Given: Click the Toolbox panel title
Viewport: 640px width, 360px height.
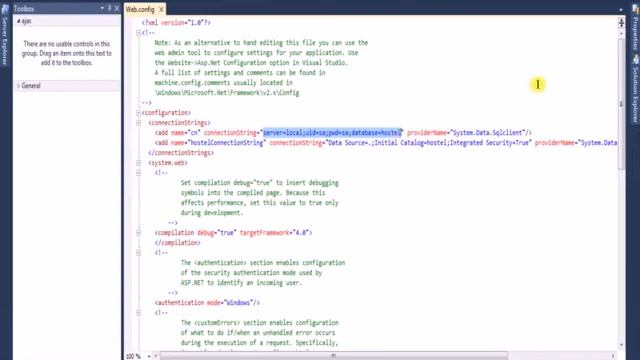Looking at the screenshot, I should click(24, 9).
